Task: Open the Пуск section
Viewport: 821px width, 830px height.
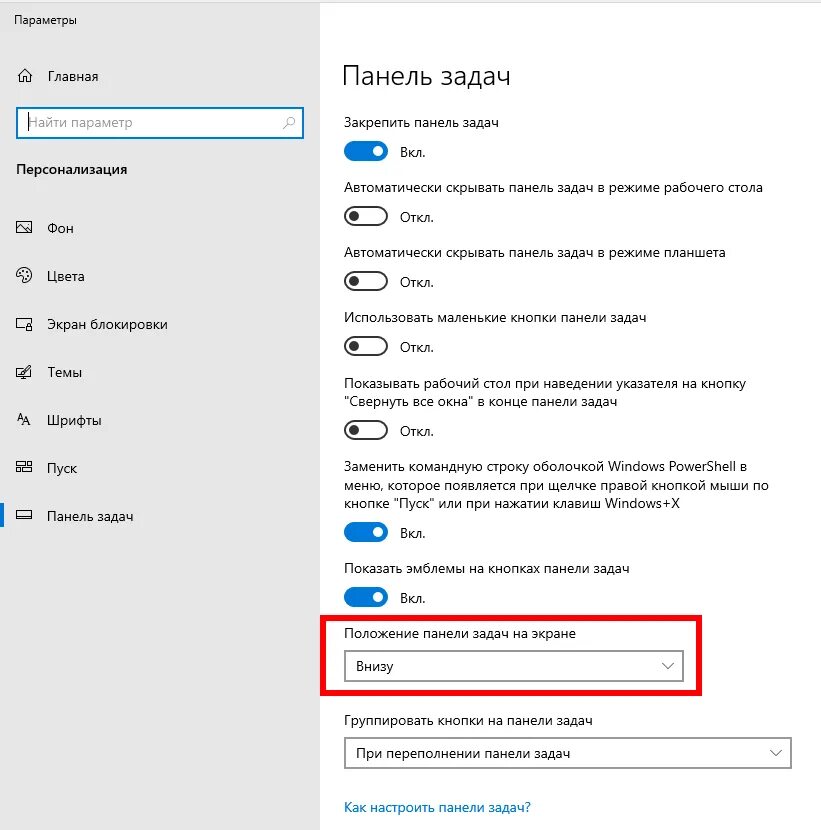Action: click(x=62, y=468)
